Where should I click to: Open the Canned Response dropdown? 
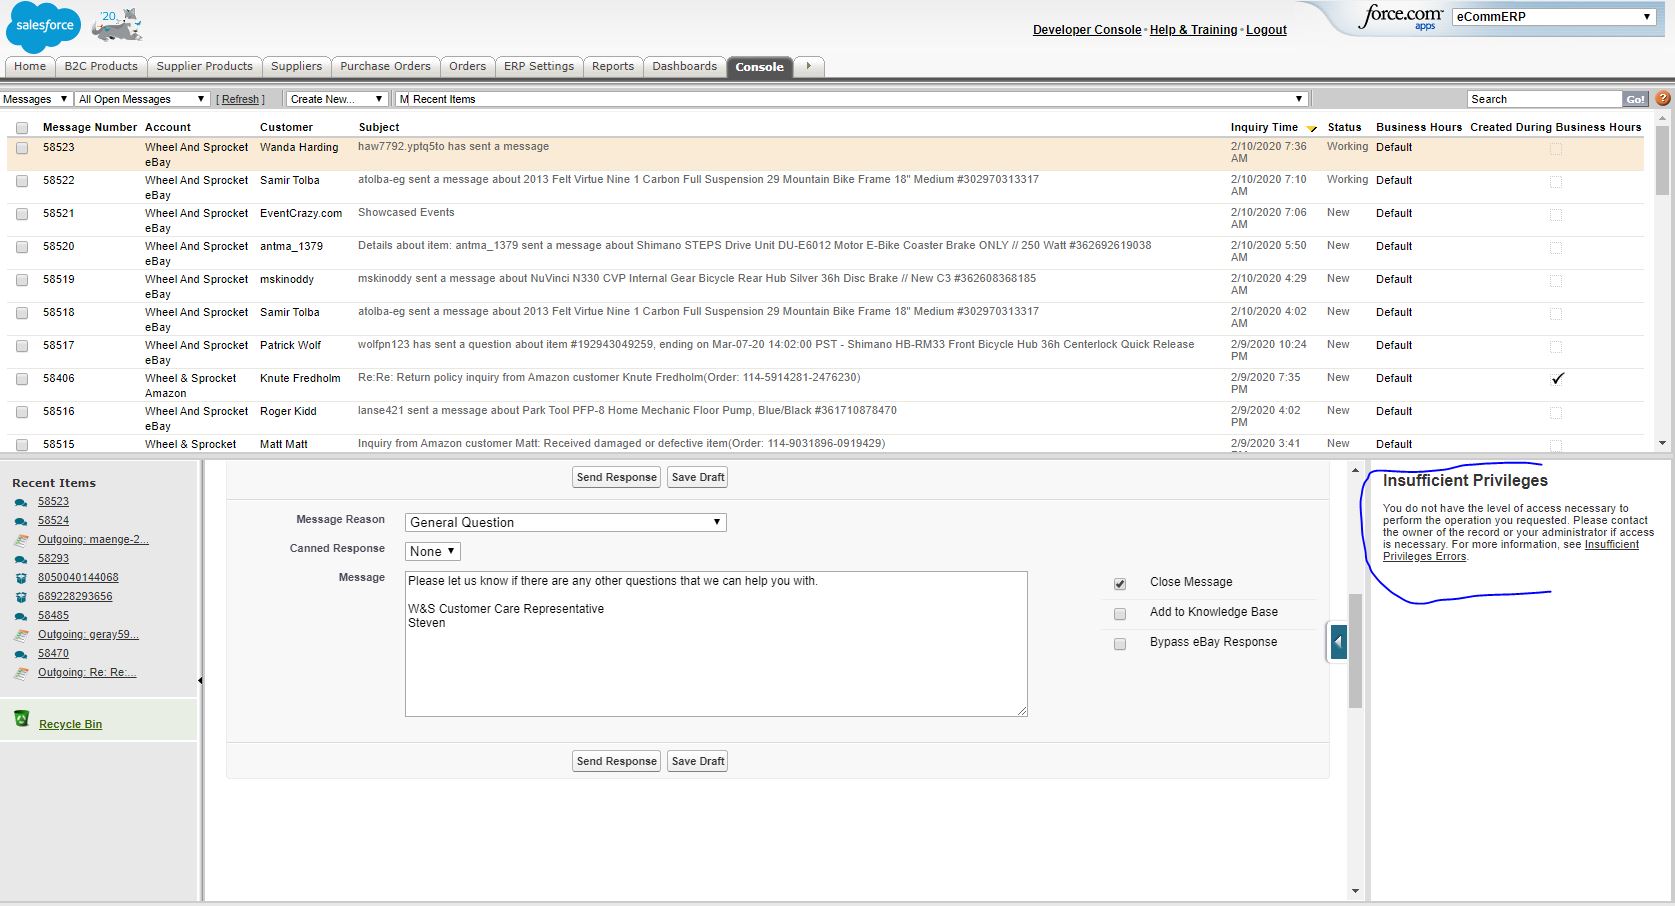coord(433,551)
